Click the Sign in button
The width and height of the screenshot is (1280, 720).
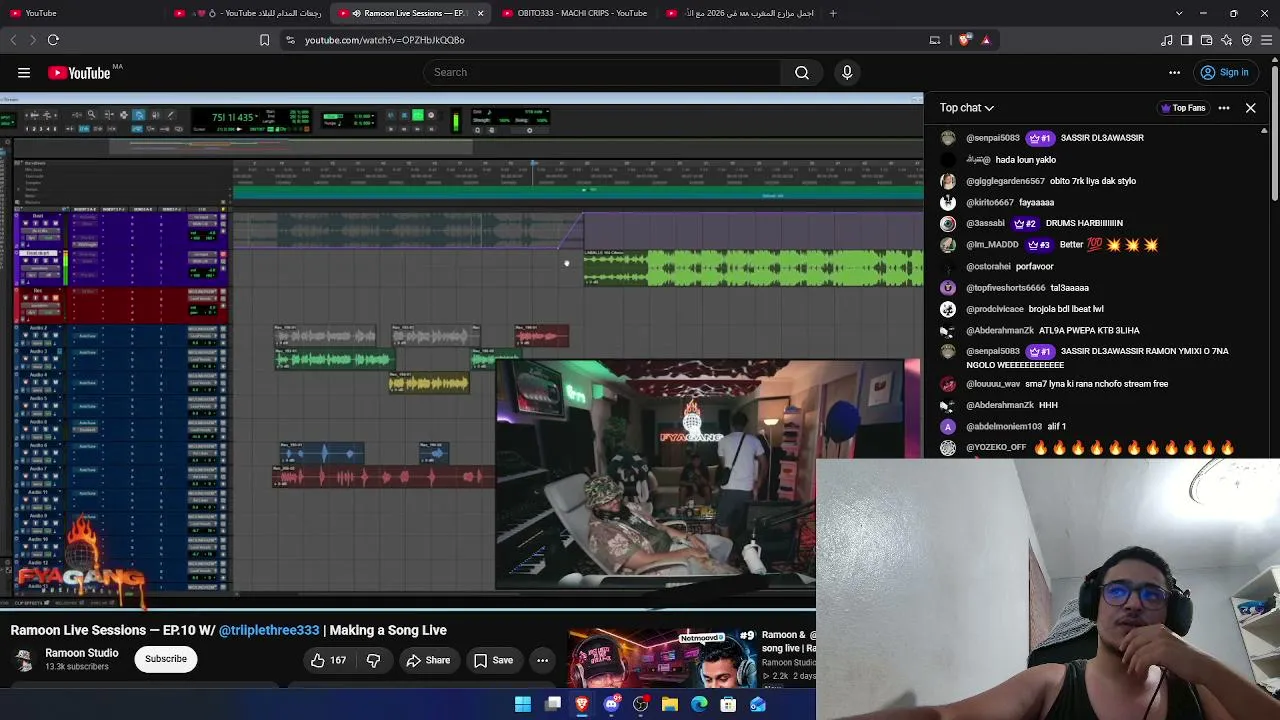tap(1225, 72)
